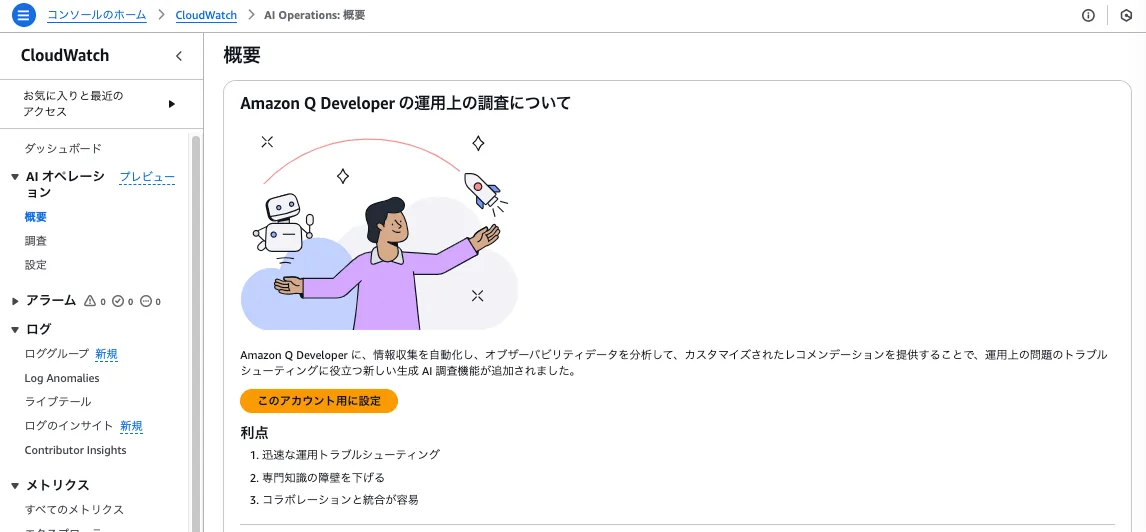
Task: Collapse the CloudWatch sidebar with the chevron
Action: 178,56
